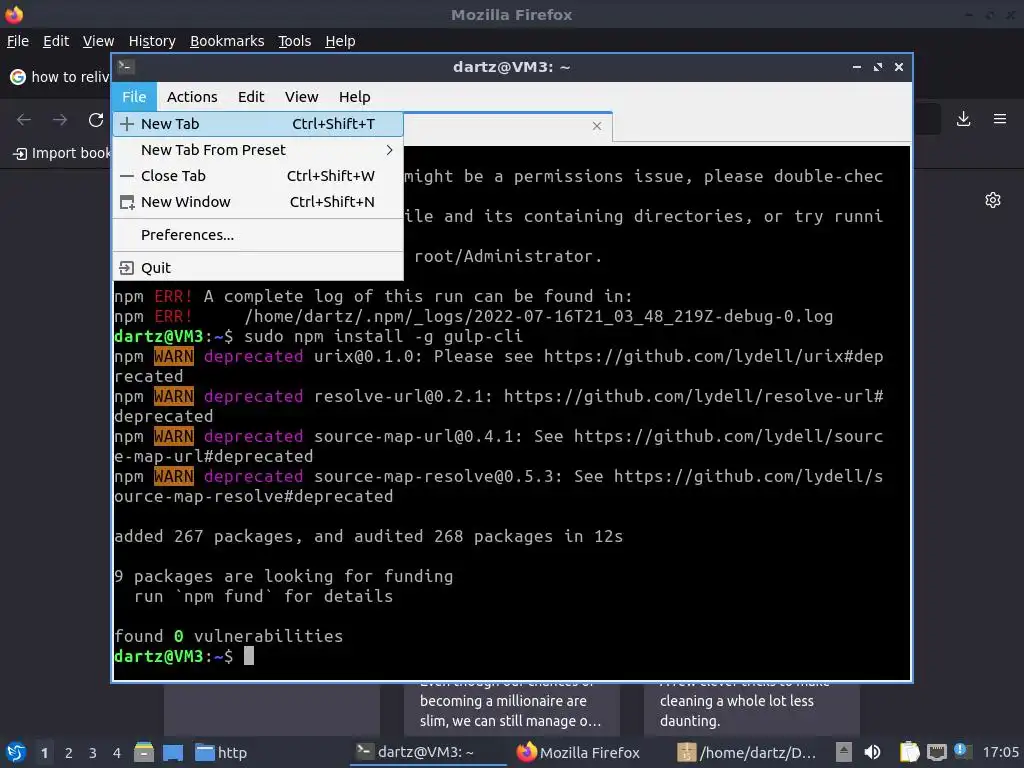Switch to Mozilla Firefox taskbar entry
Viewport: 1024px width, 768px height.
[579, 752]
